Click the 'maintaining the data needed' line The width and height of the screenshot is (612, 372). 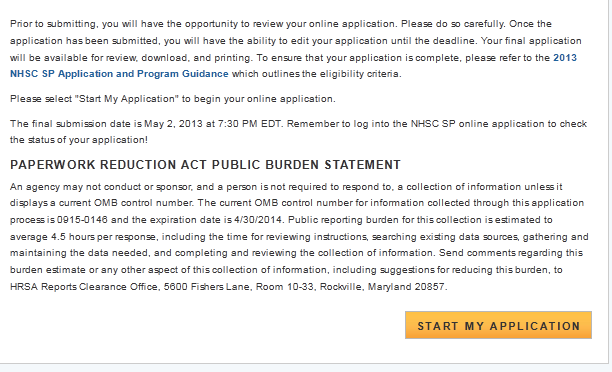point(296,253)
